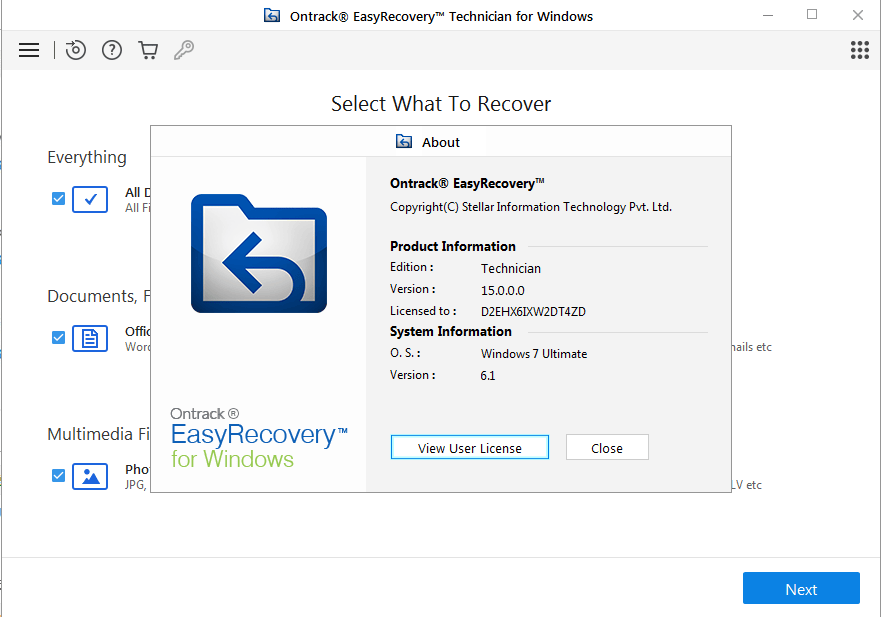Click the Office Documents page icon
Screen dimensions: 881x617
90,338
